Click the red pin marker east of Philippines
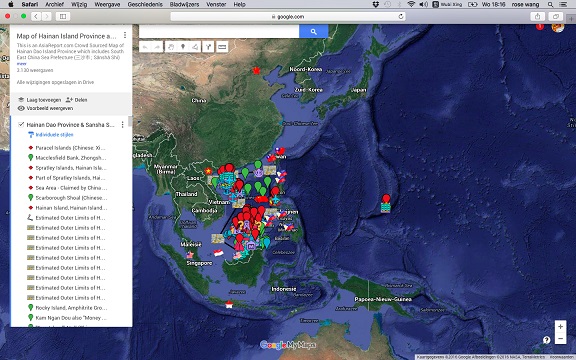Viewport: 576px width, 360px height. pos(386,199)
